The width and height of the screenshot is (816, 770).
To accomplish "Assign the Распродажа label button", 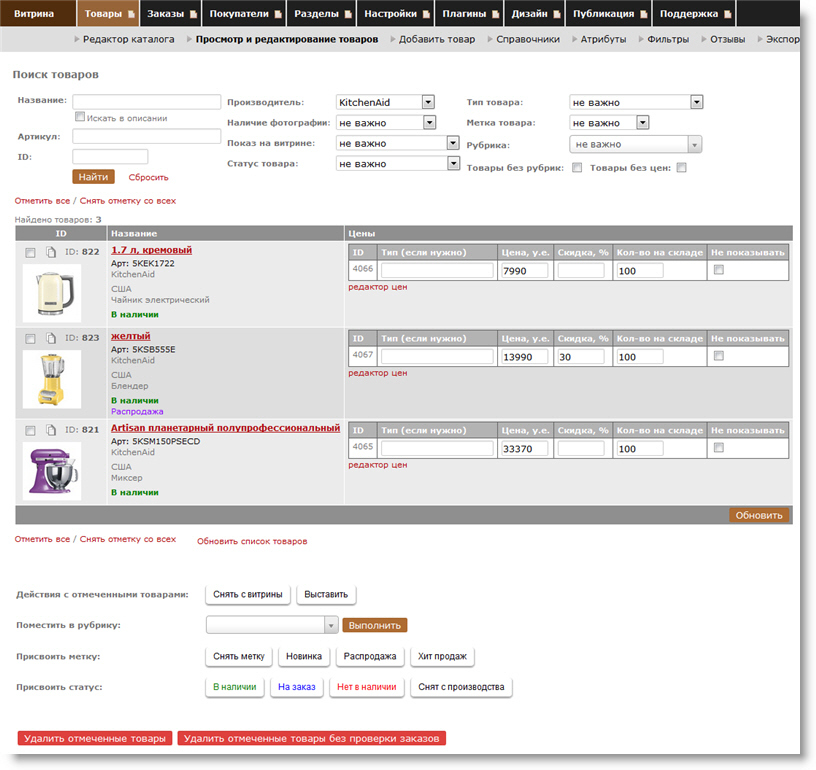I will pyautogui.click(x=369, y=656).
